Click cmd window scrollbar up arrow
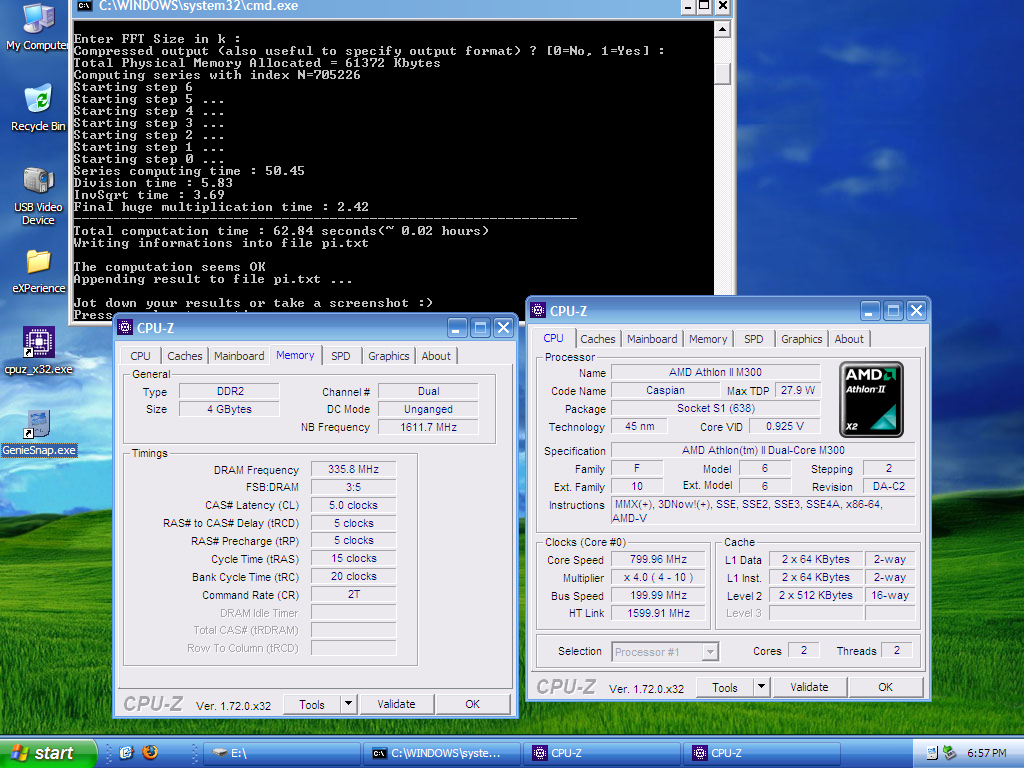 pyautogui.click(x=722, y=29)
